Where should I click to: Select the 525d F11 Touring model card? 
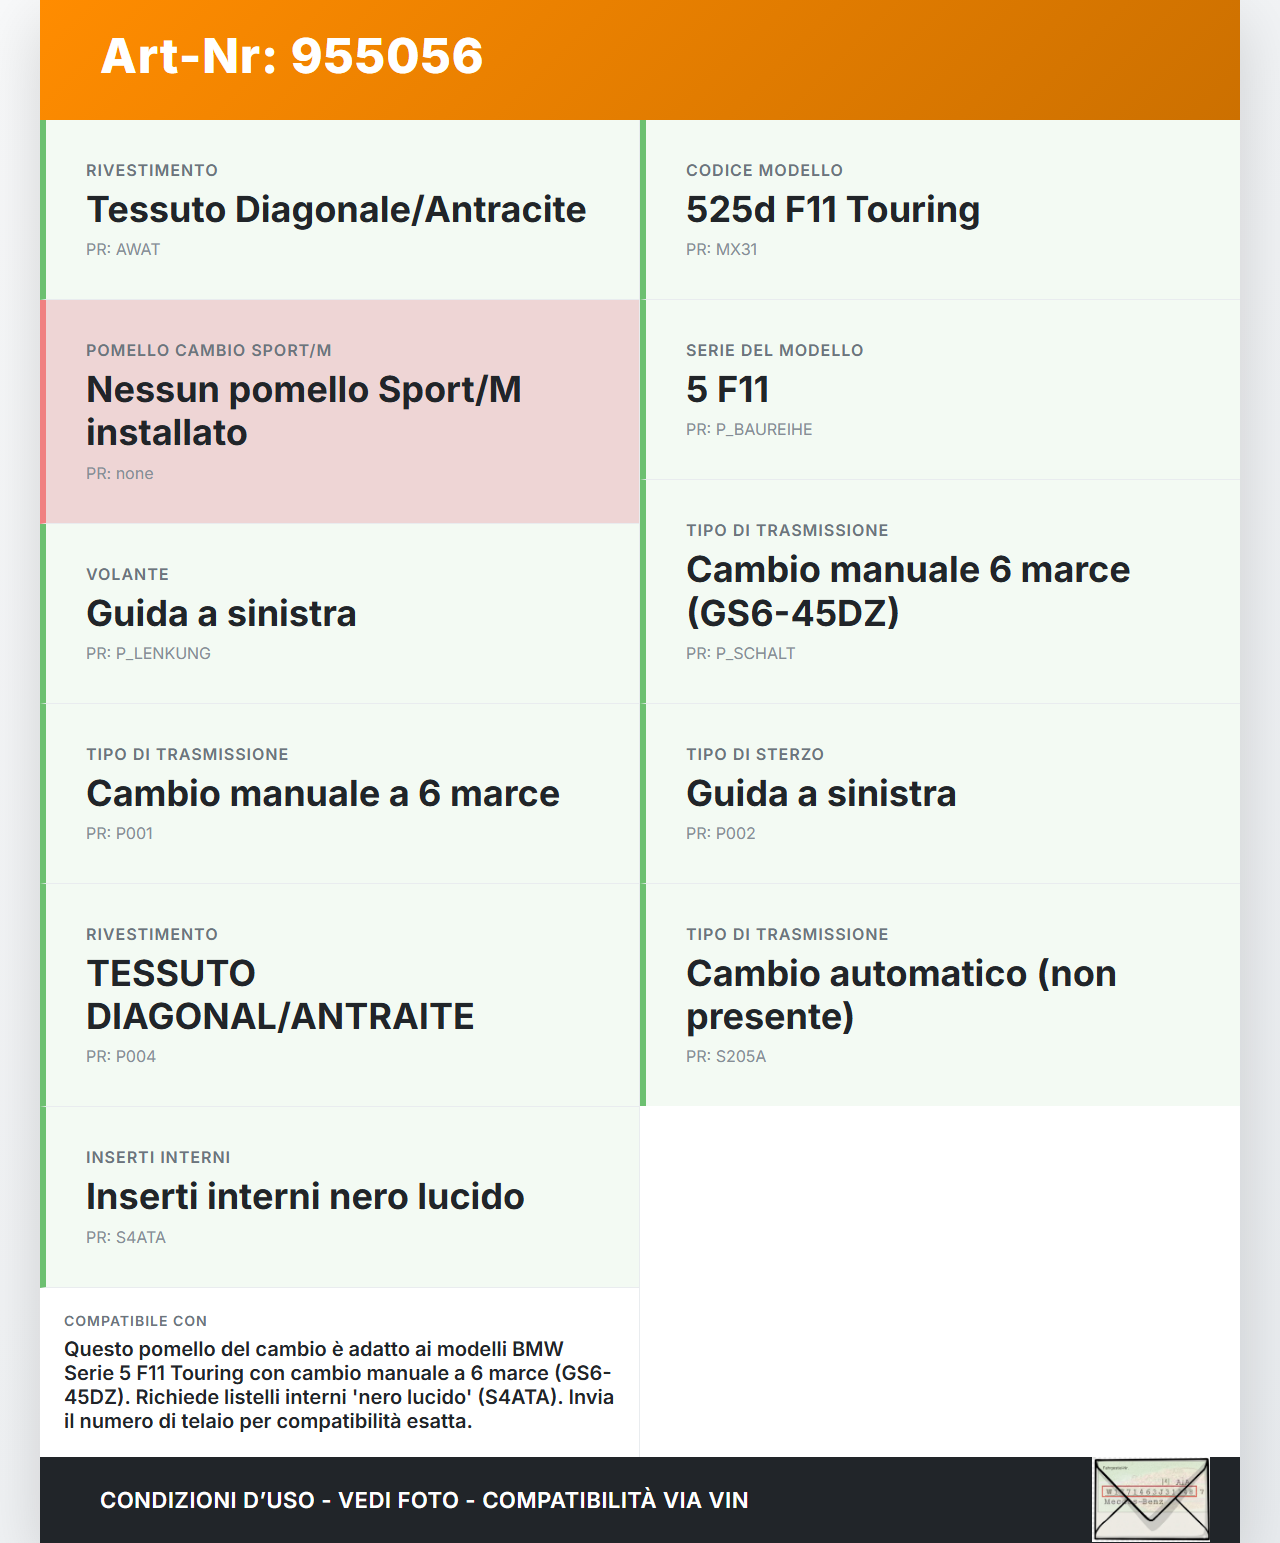click(x=940, y=210)
